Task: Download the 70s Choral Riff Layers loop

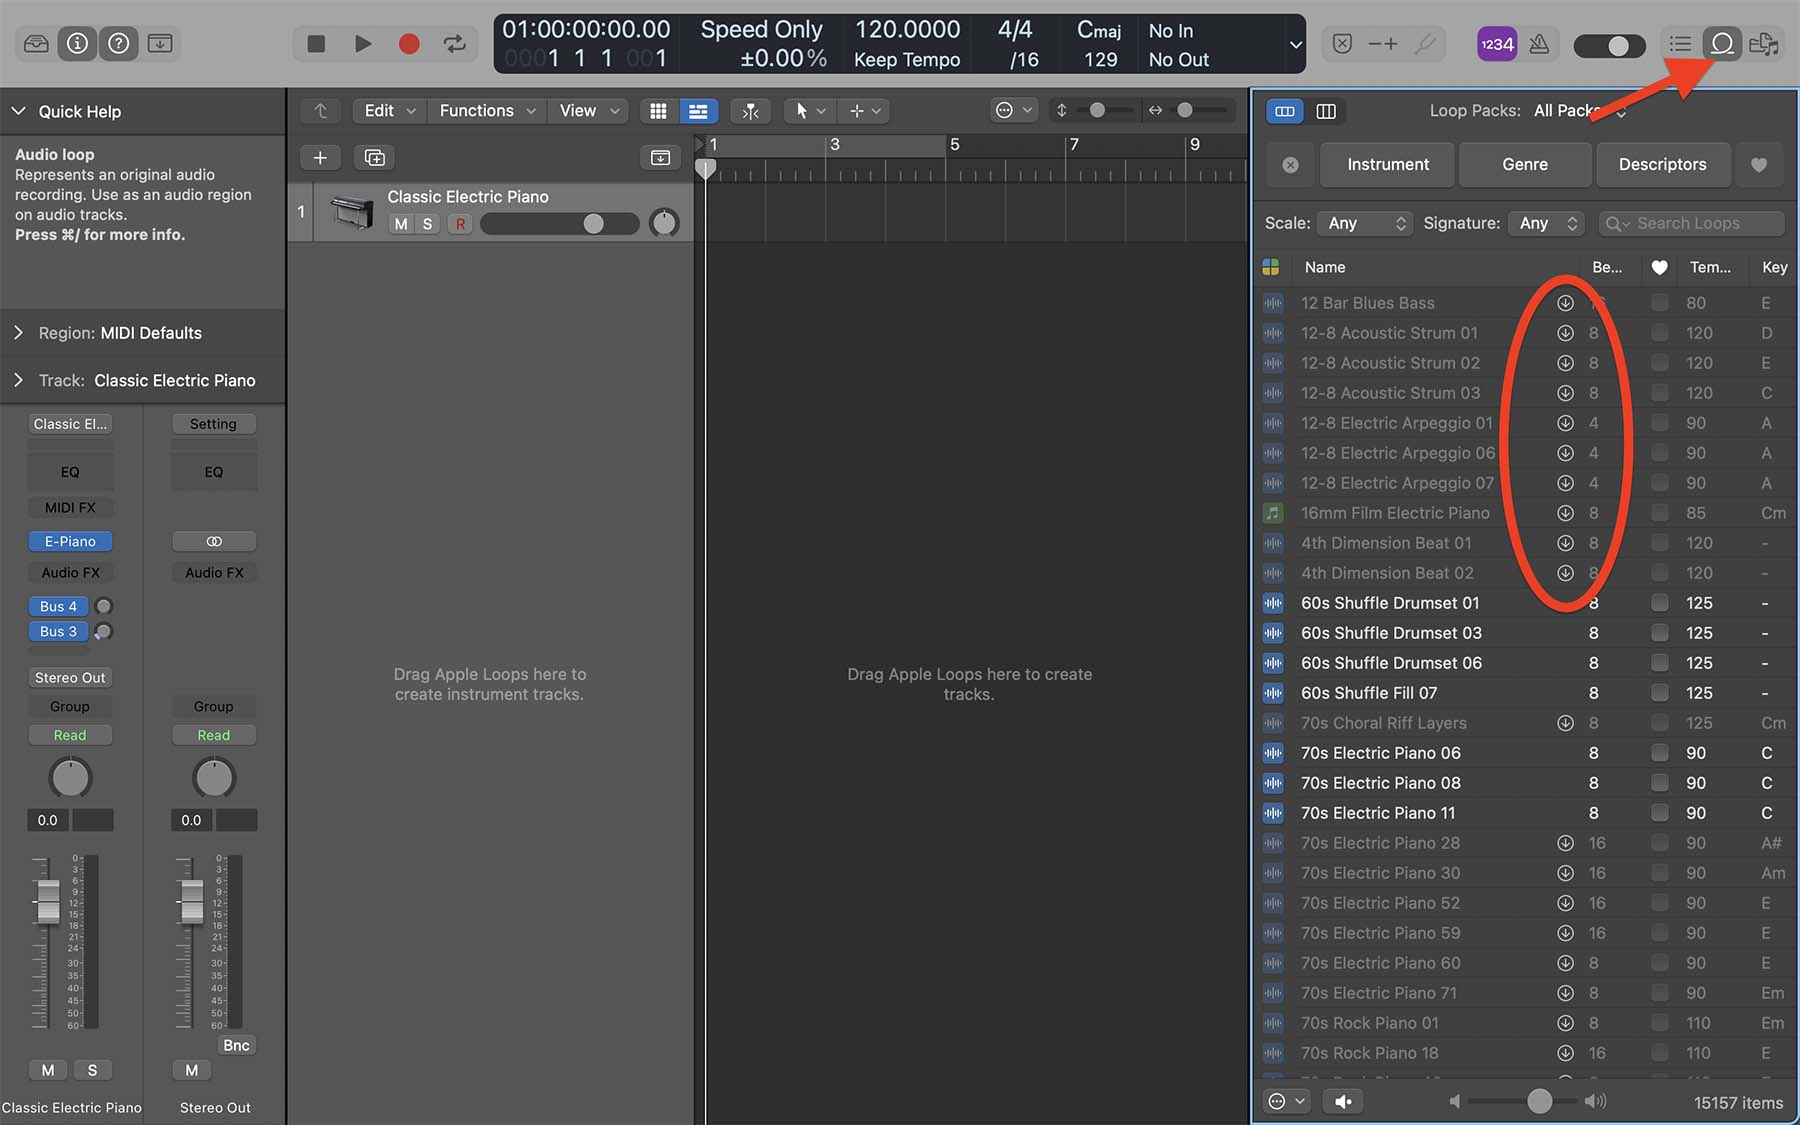Action: (x=1566, y=723)
